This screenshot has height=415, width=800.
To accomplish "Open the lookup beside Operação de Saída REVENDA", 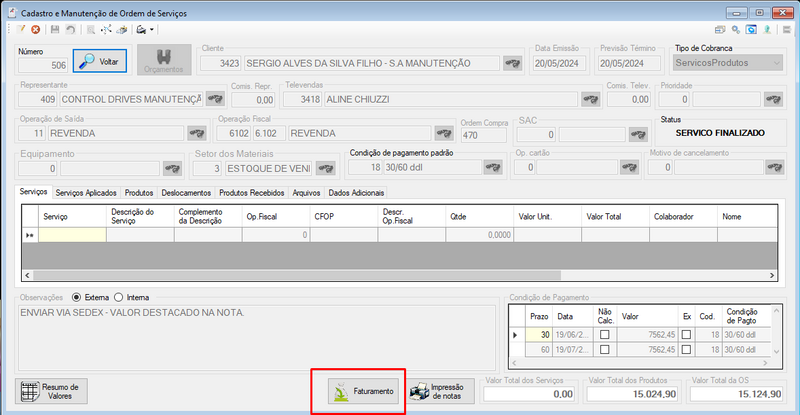I will tap(197, 133).
